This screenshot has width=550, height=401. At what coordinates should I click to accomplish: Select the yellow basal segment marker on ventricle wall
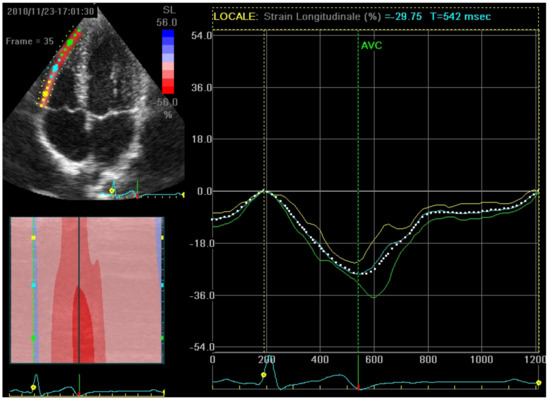pos(45,94)
